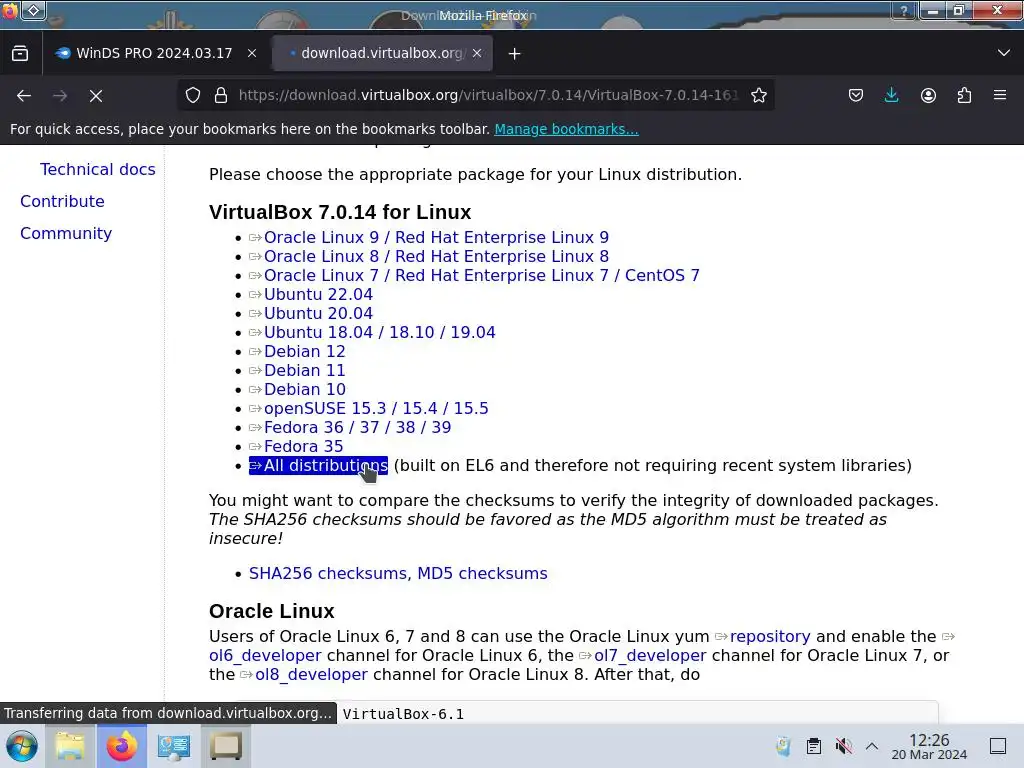Open clock showing 12:26
The width and height of the screenshot is (1024, 768).
click(x=929, y=746)
